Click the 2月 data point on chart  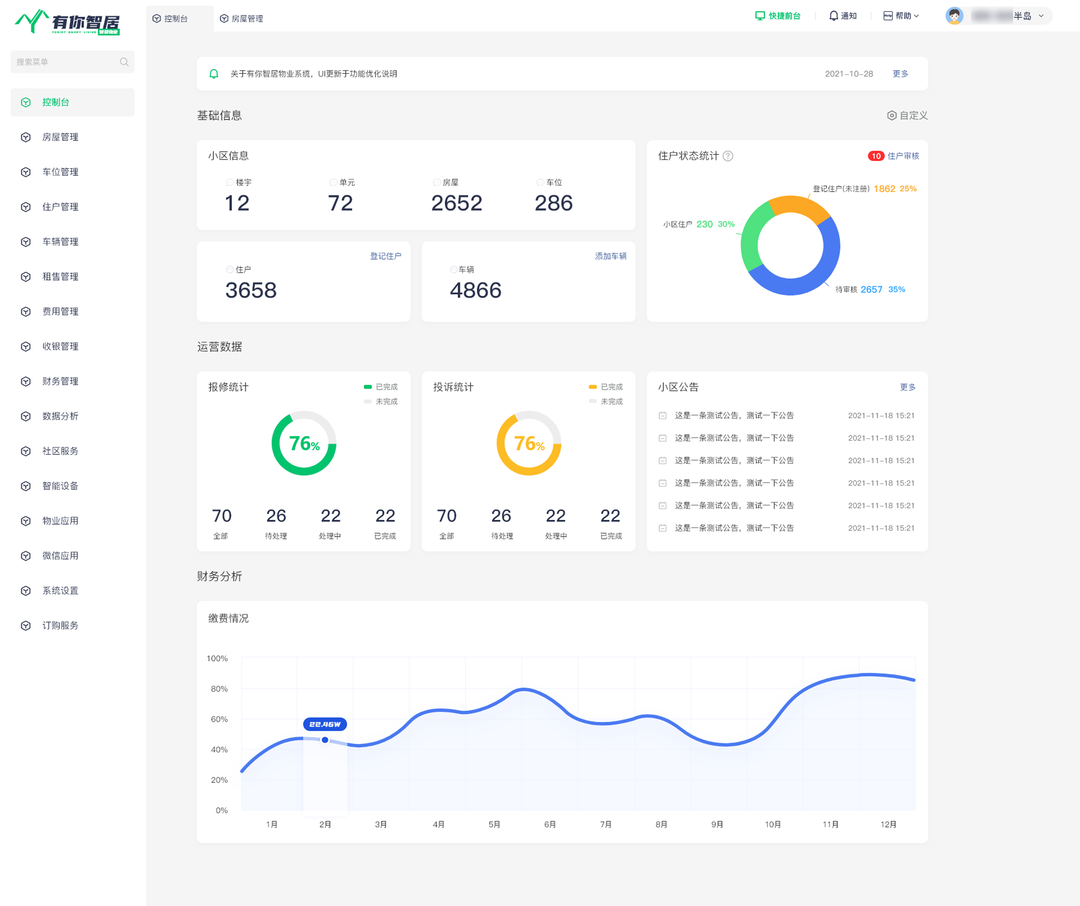pyautogui.click(x=325, y=740)
